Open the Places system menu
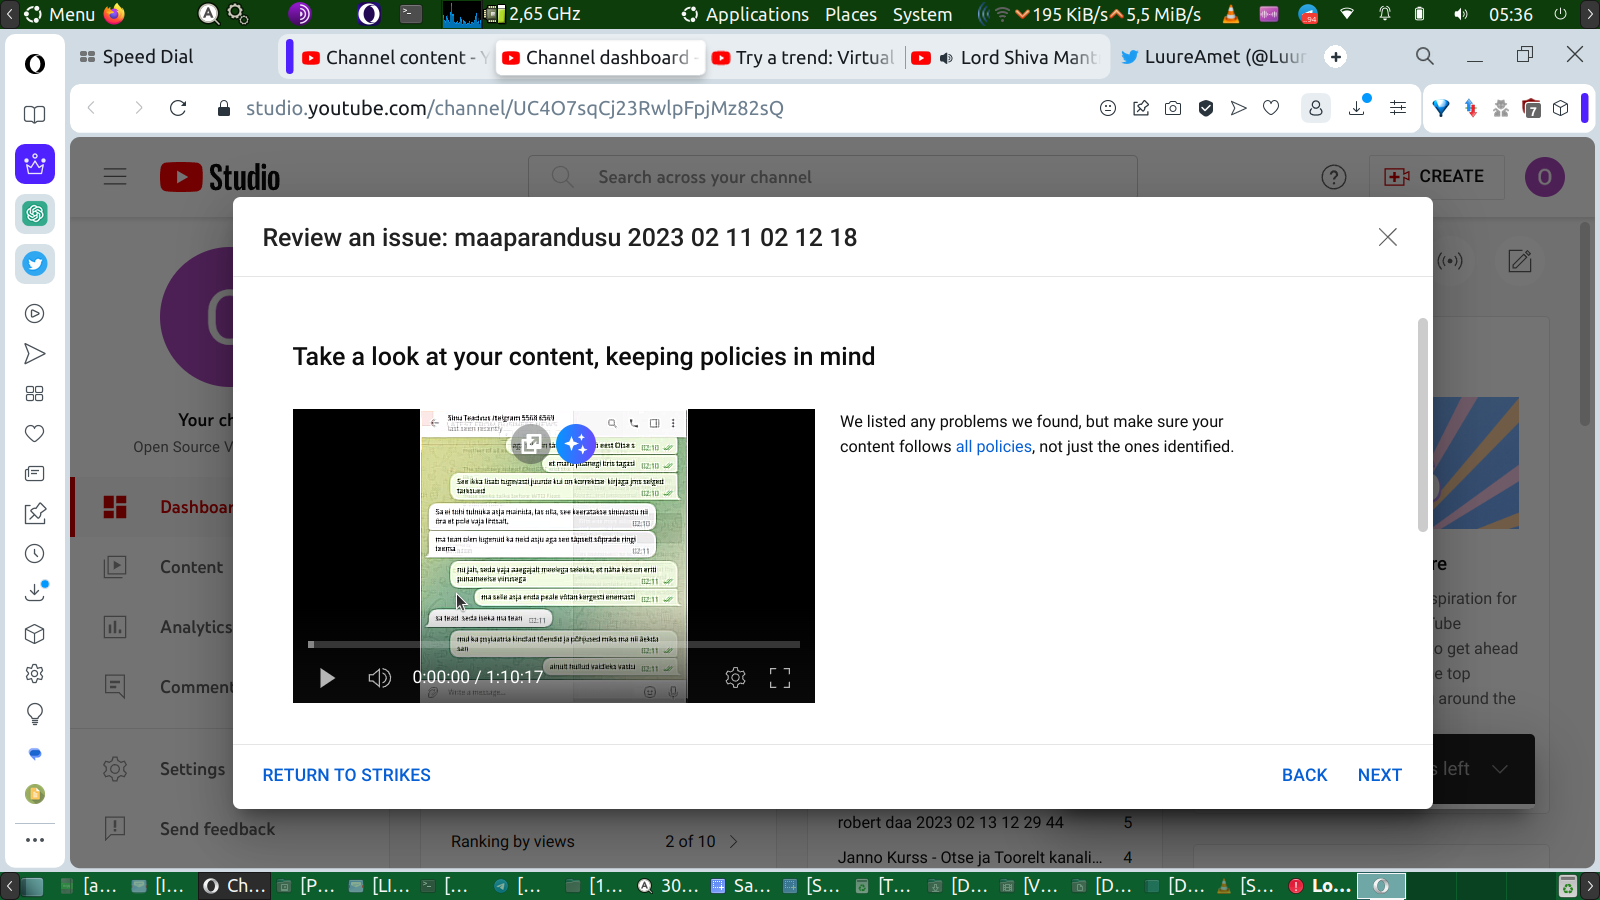The height and width of the screenshot is (900, 1600). click(x=850, y=14)
